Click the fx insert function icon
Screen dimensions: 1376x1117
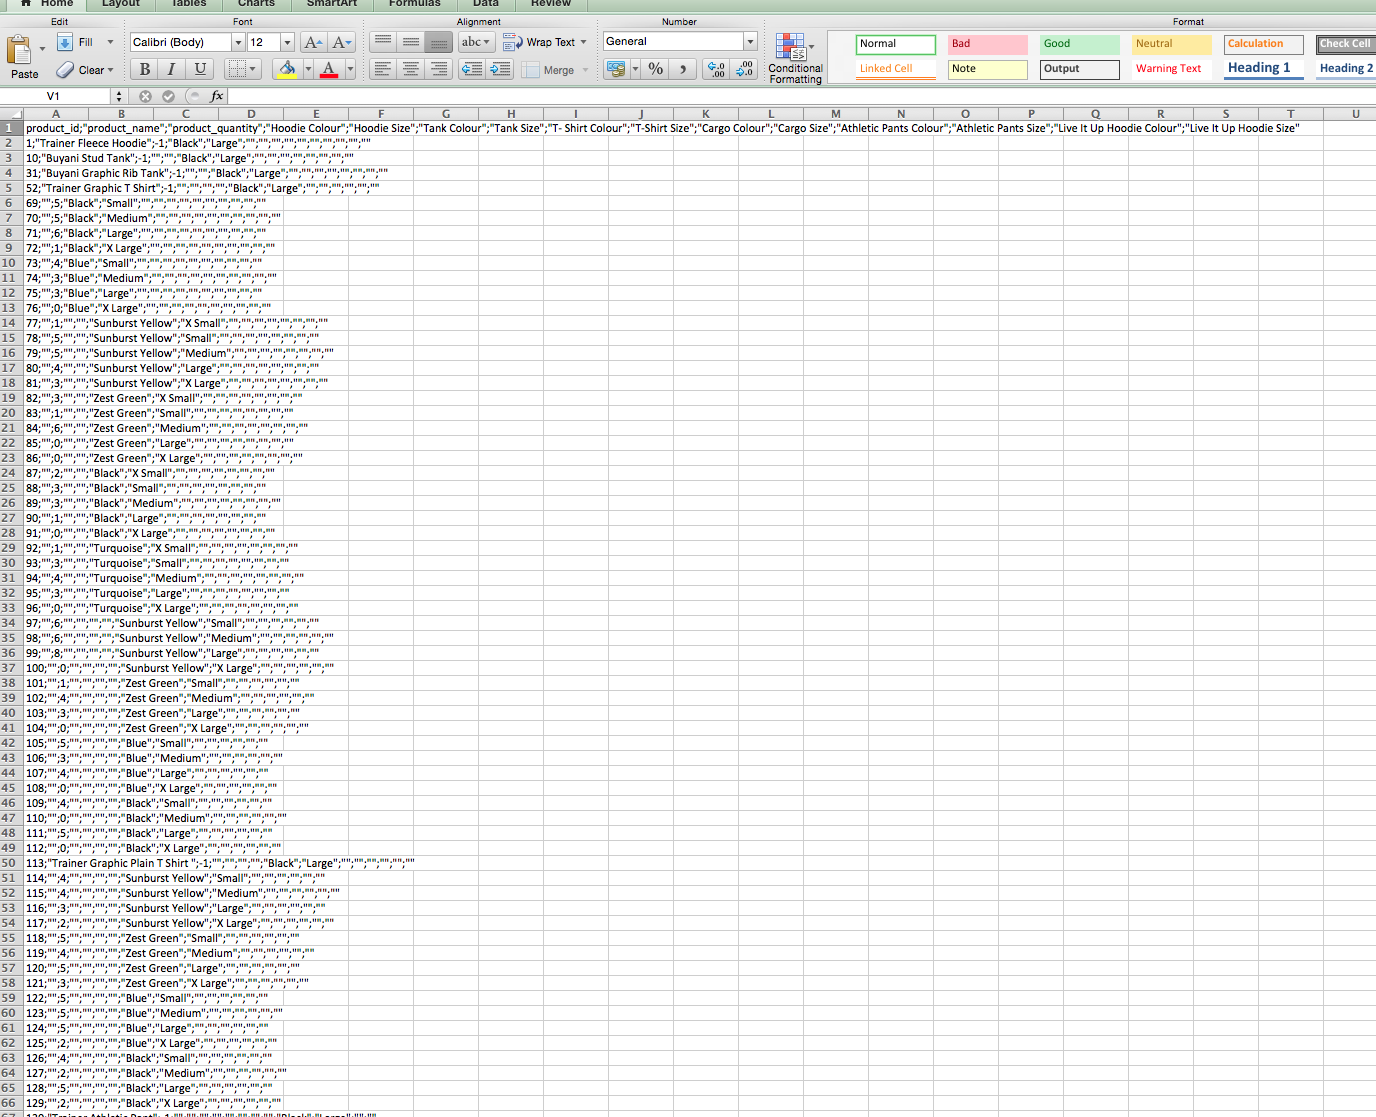[x=217, y=96]
